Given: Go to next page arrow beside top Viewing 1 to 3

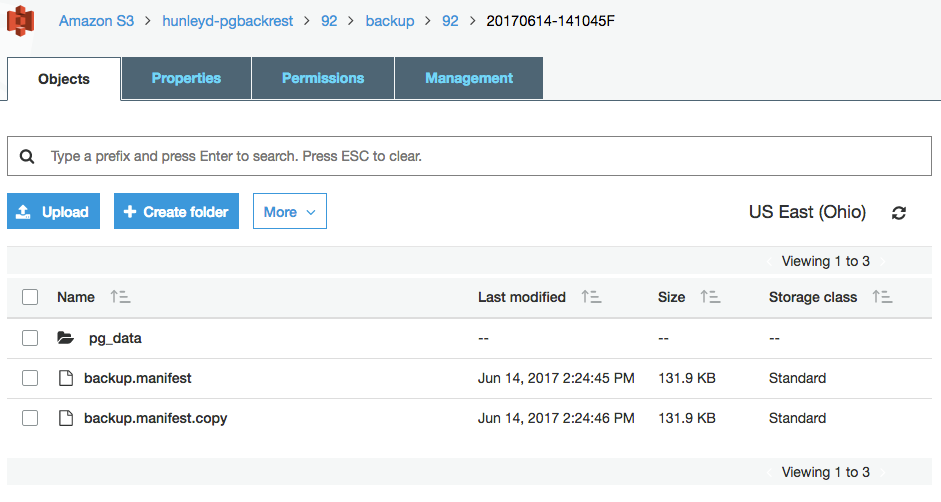Looking at the screenshot, I should (x=883, y=261).
